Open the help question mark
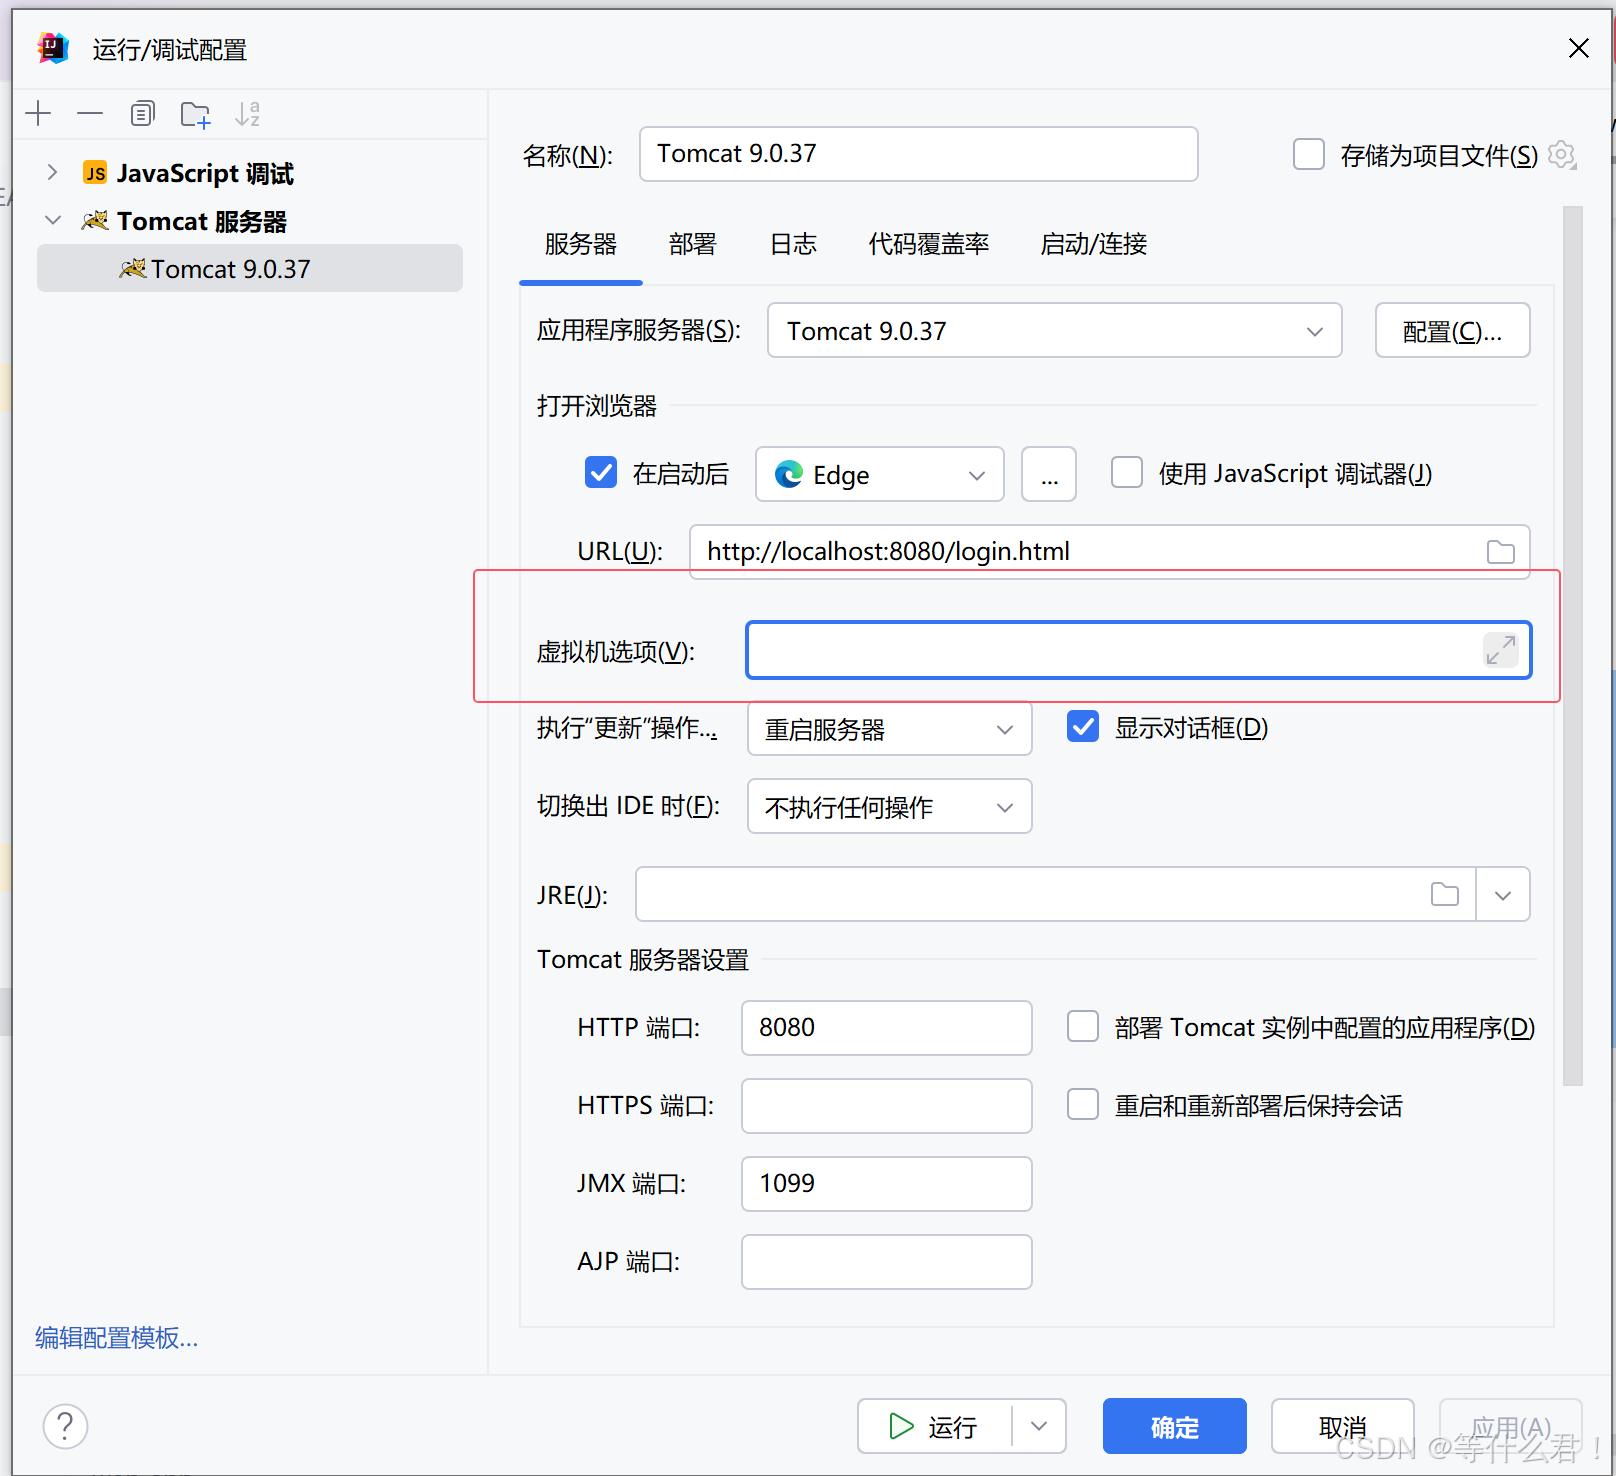 pos(66,1426)
